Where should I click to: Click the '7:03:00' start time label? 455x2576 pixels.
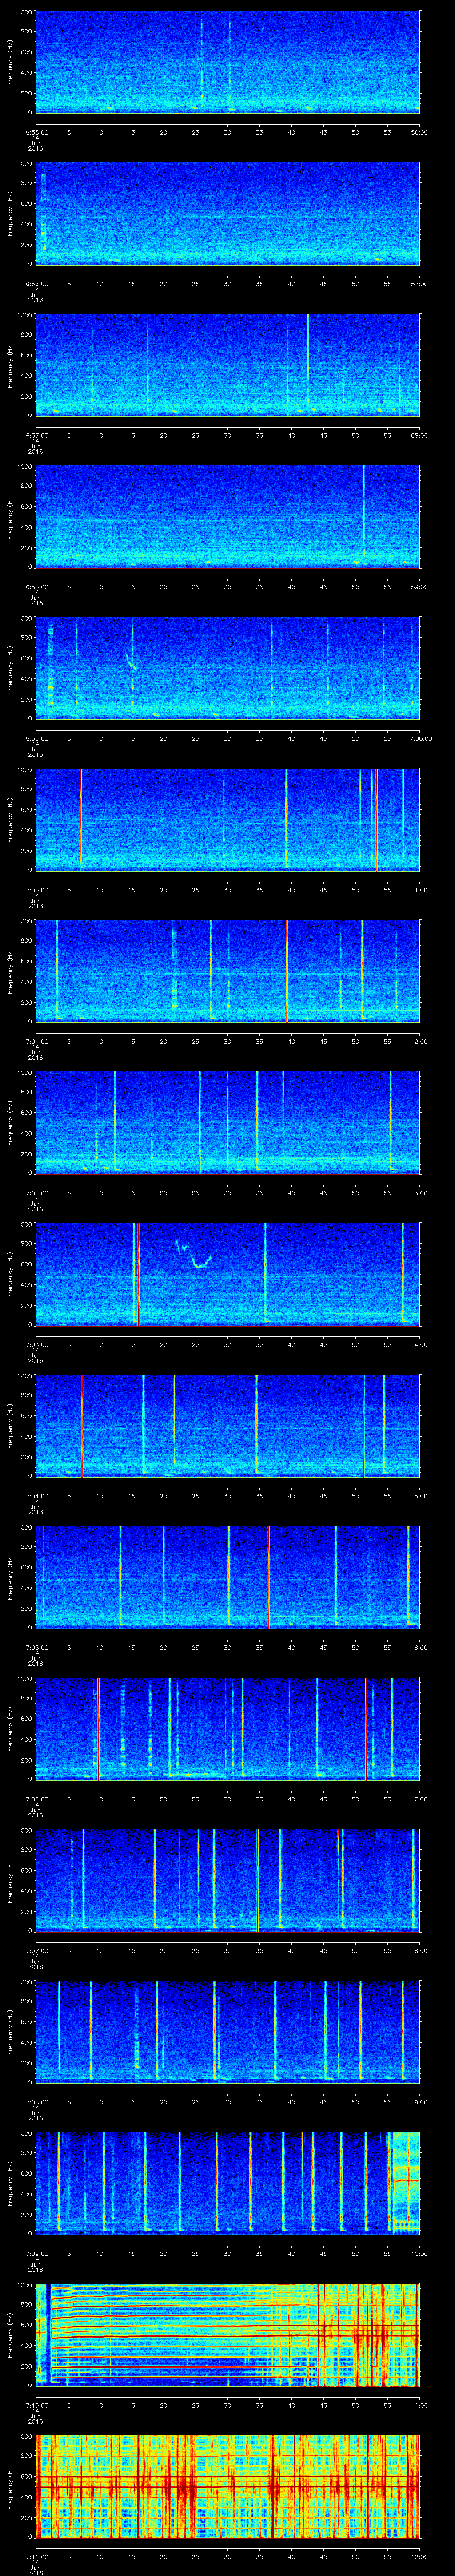(36, 1344)
